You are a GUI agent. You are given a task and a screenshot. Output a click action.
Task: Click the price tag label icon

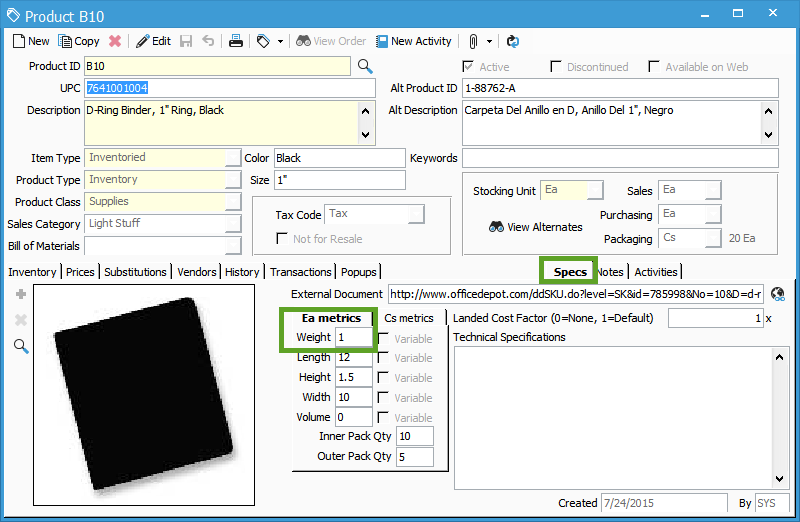pyautogui.click(x=263, y=41)
